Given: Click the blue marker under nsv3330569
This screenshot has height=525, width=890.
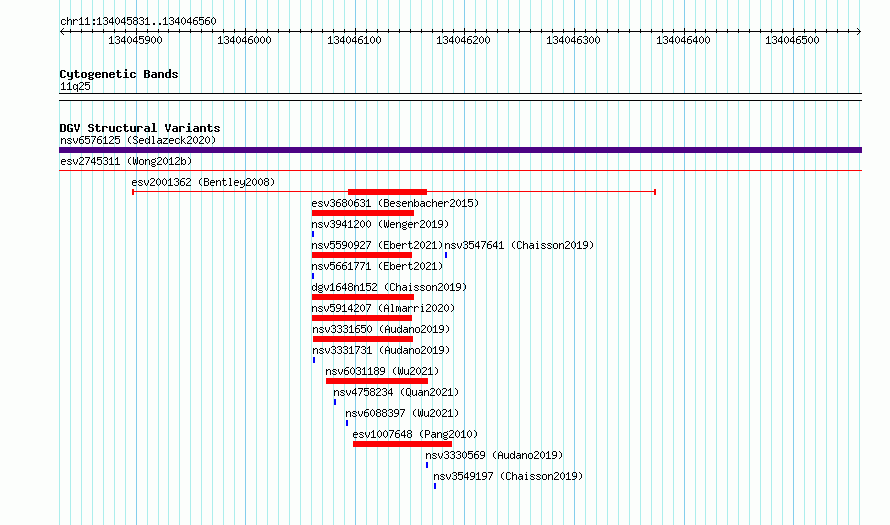Looking at the screenshot, I should click(x=427, y=465).
